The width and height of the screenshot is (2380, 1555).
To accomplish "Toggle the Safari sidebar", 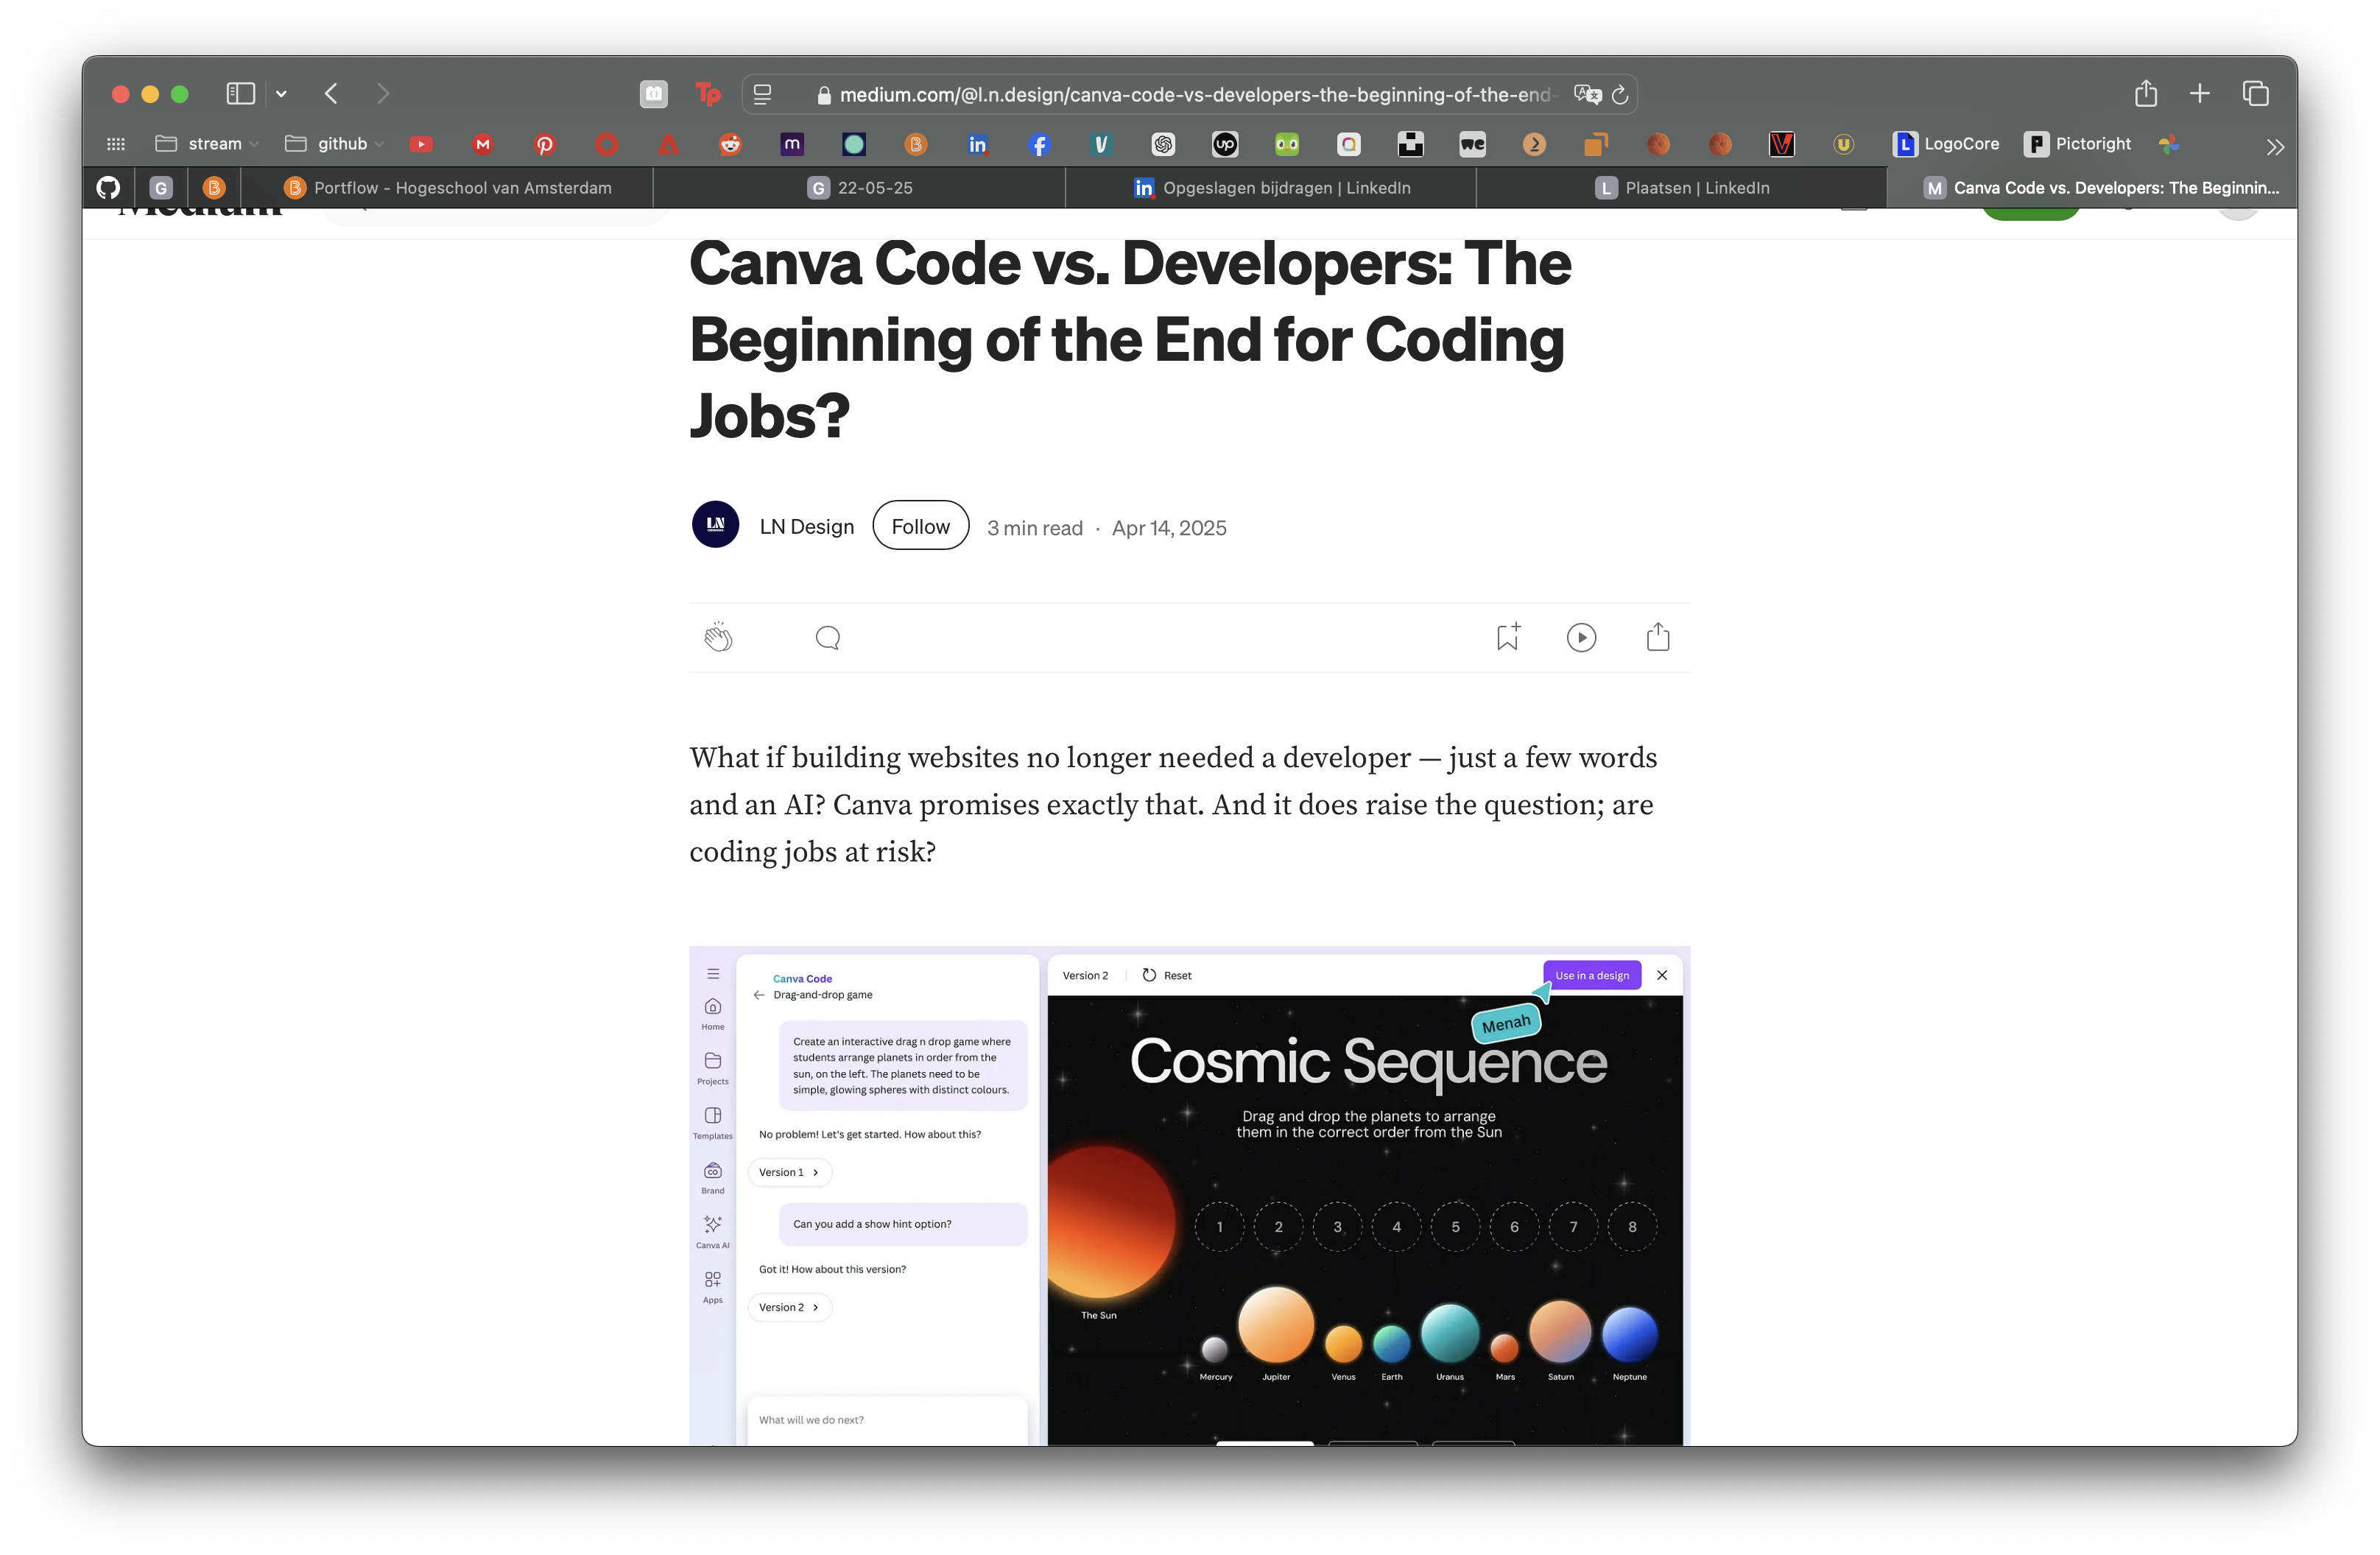I will tap(240, 94).
